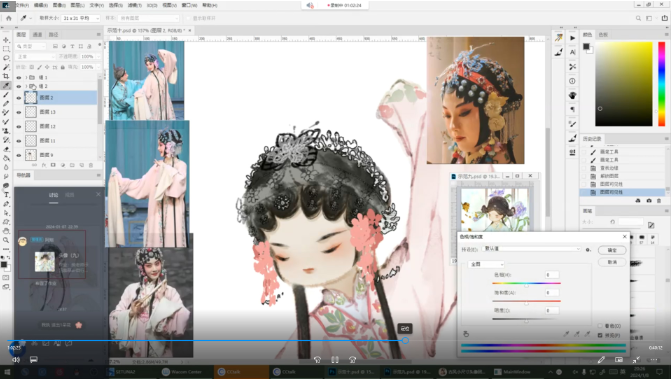Switch to the 通道 channels tab
The width and height of the screenshot is (672, 379).
tap(37, 34)
